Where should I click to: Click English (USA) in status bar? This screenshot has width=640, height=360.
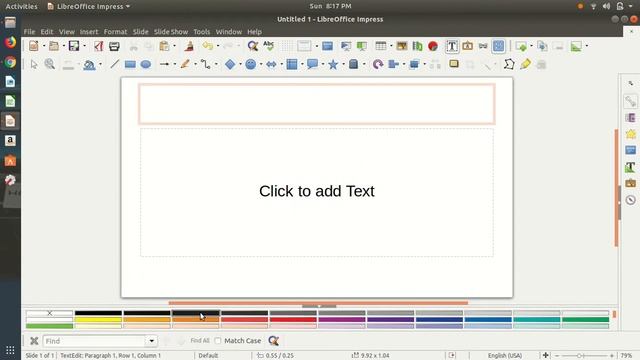[505, 356]
